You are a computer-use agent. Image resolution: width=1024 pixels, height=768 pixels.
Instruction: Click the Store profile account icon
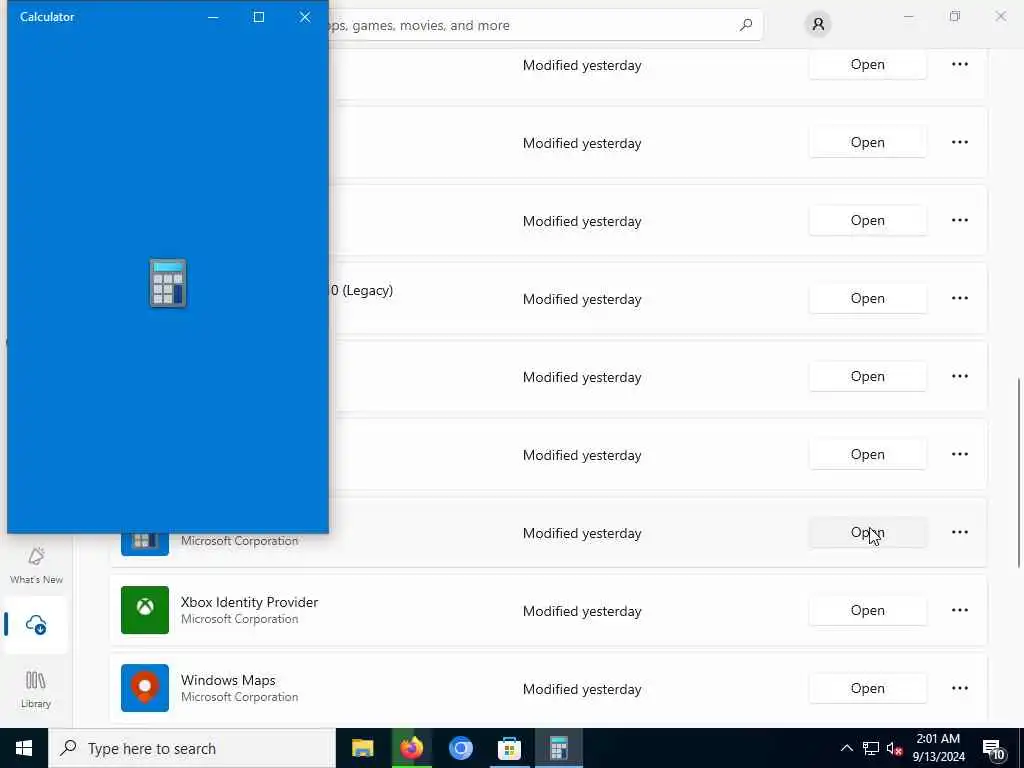coord(818,25)
